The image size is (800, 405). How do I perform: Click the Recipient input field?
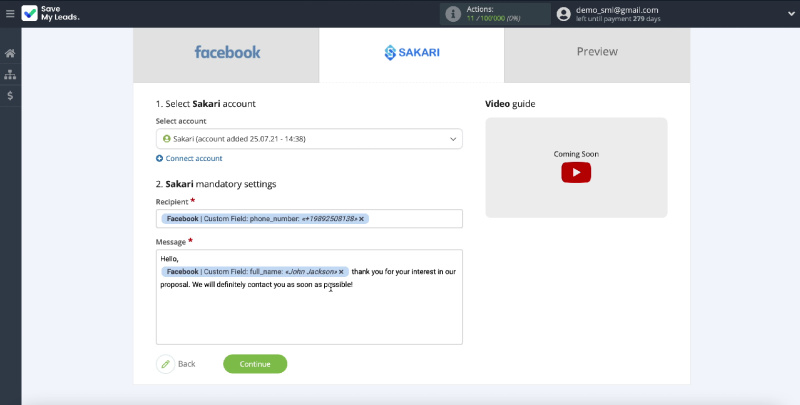[x=410, y=219]
